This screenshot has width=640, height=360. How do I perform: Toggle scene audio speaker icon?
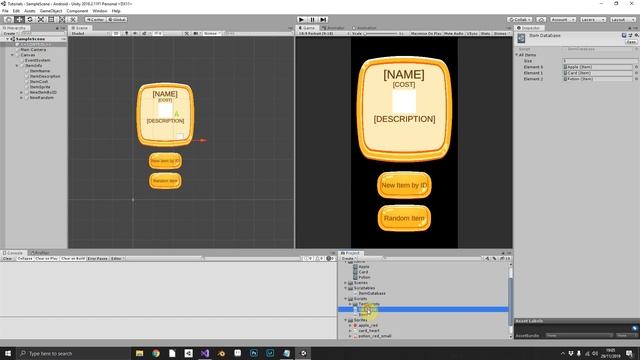pos(135,33)
